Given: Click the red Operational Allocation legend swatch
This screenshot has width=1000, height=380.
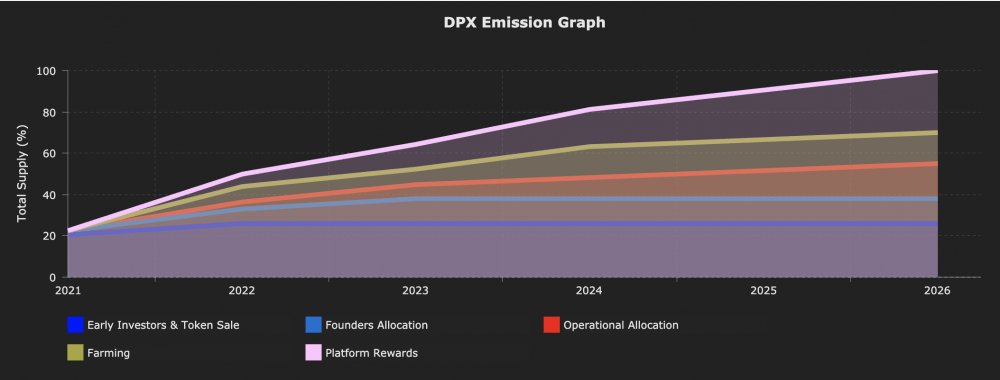Looking at the screenshot, I should [552, 325].
